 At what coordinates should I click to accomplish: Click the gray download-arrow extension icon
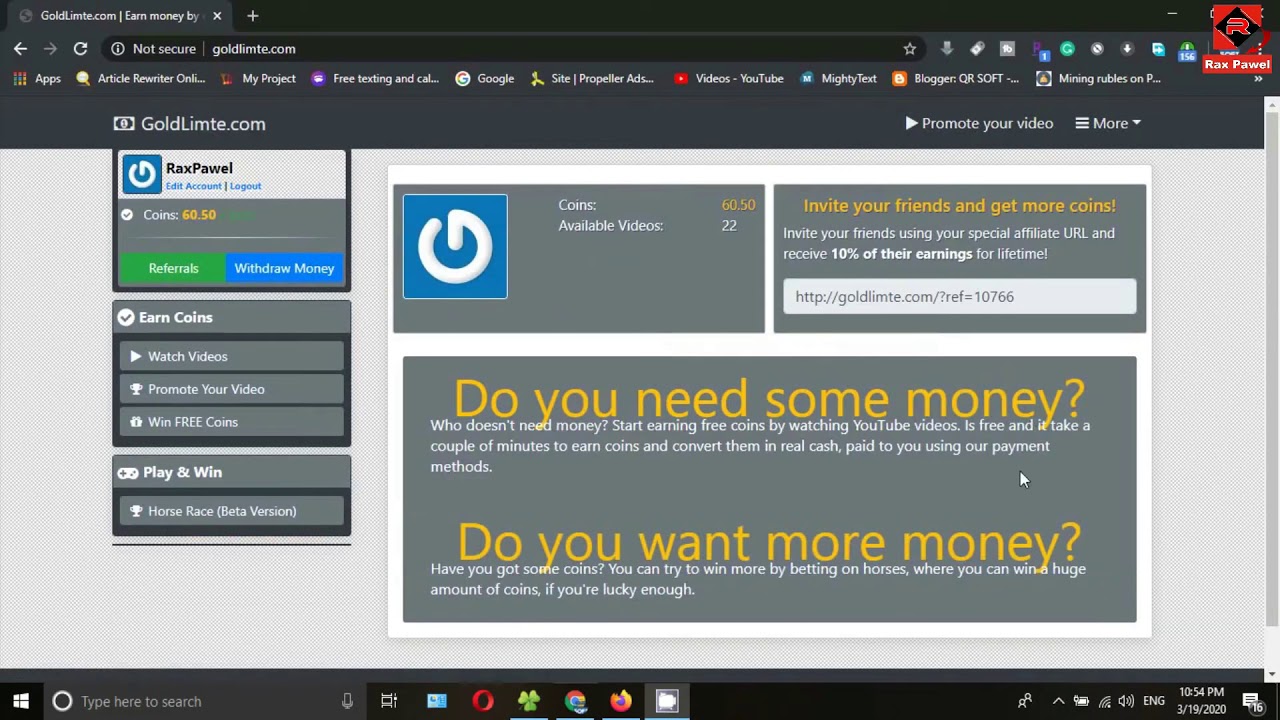[x=946, y=48]
